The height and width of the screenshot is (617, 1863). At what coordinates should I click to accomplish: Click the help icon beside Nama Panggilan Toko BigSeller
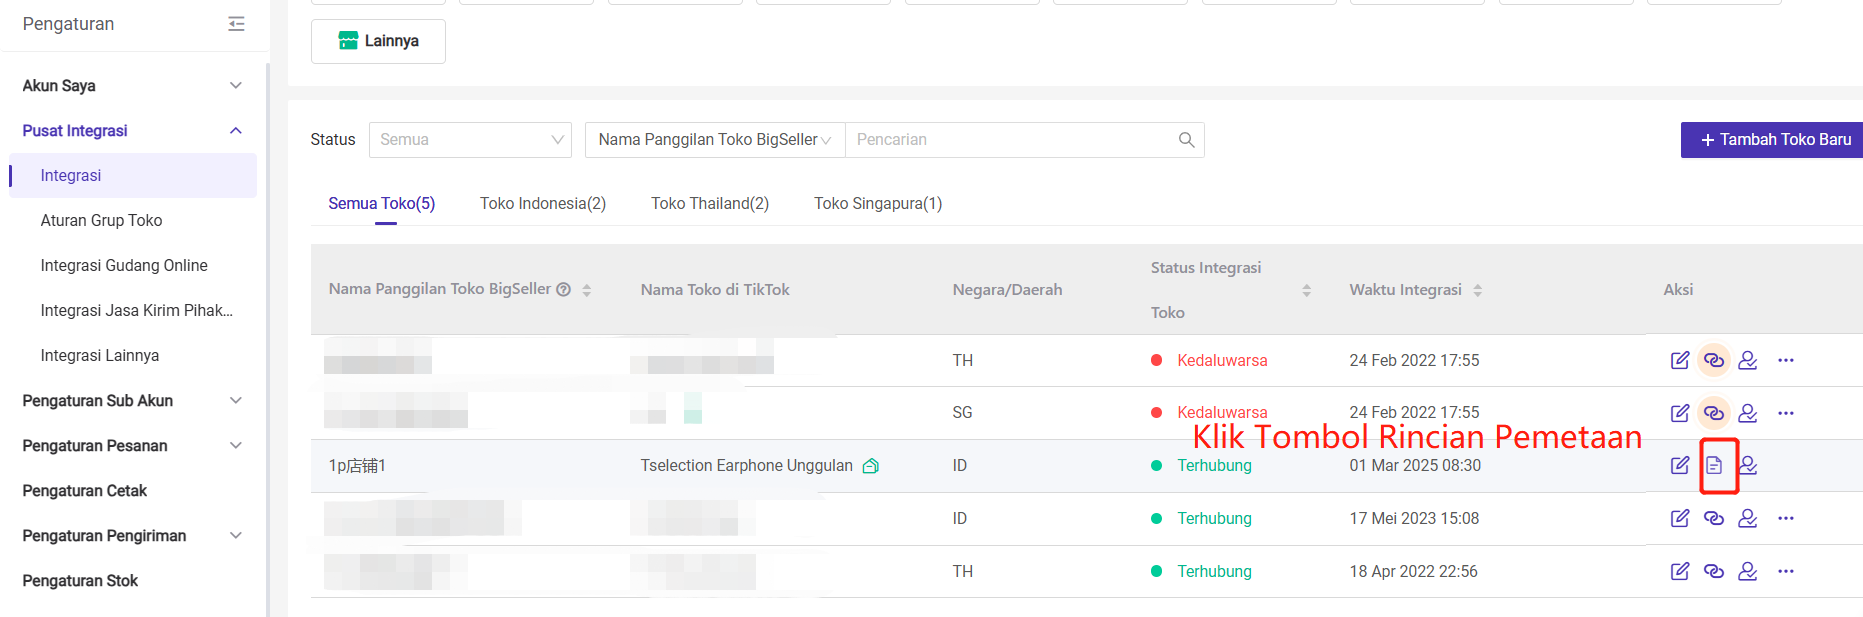point(564,290)
